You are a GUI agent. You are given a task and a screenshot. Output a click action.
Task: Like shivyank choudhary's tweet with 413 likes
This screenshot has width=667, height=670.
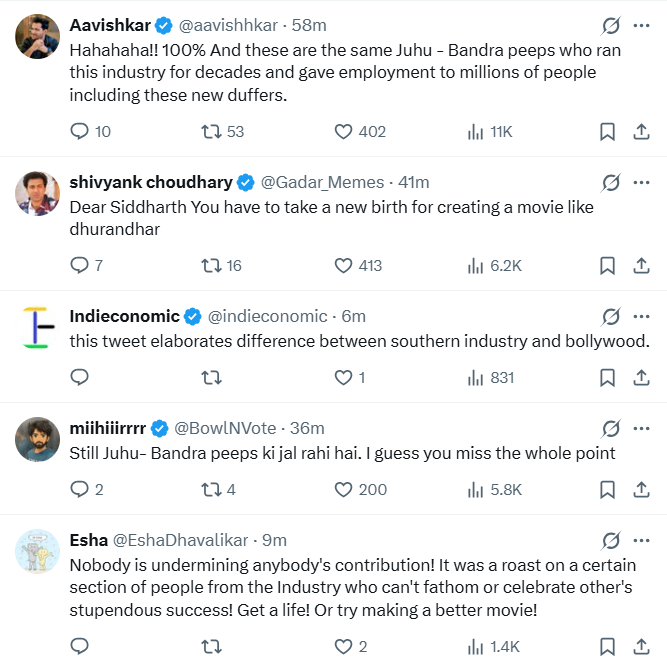pyautogui.click(x=343, y=265)
